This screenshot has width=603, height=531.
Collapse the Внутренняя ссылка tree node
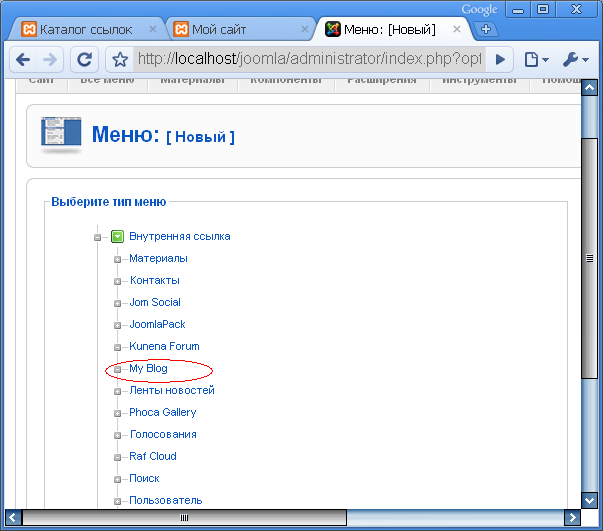pyautogui.click(x=97, y=238)
